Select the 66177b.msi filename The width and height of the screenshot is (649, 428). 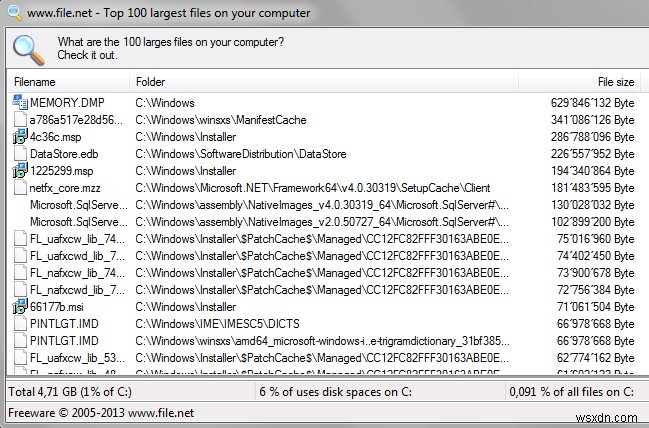pos(56,307)
